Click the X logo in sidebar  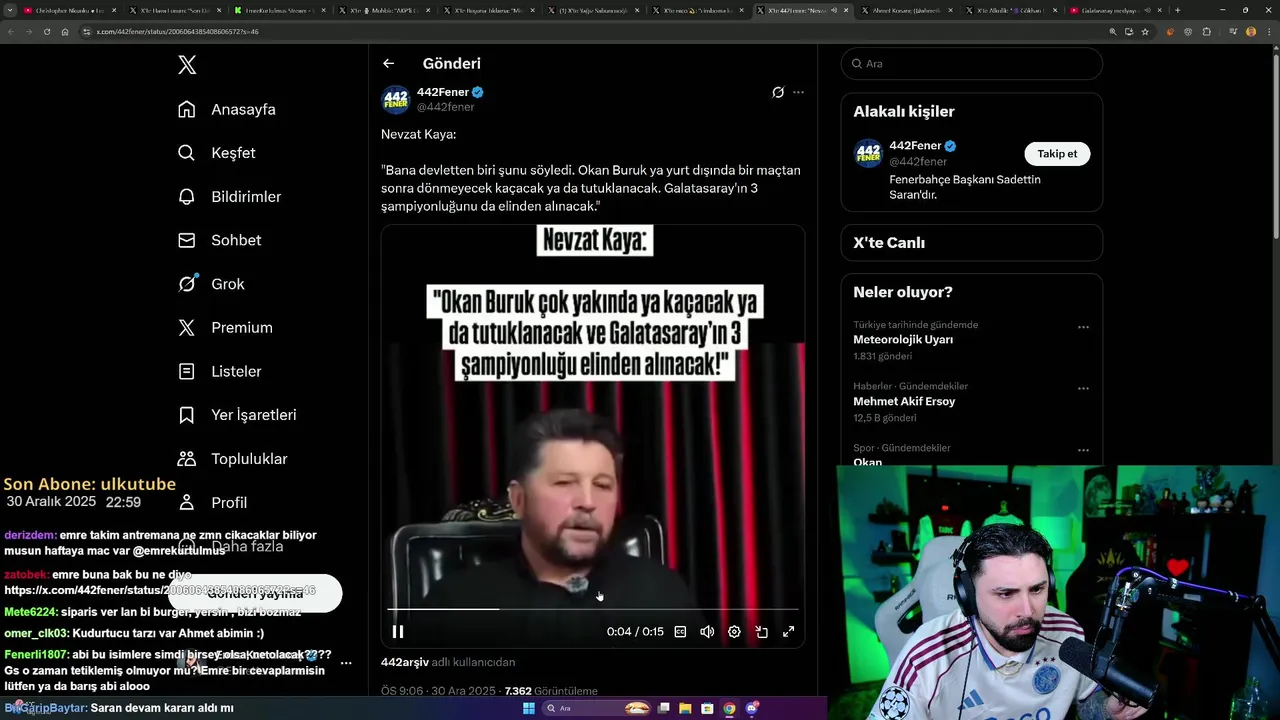187,65
